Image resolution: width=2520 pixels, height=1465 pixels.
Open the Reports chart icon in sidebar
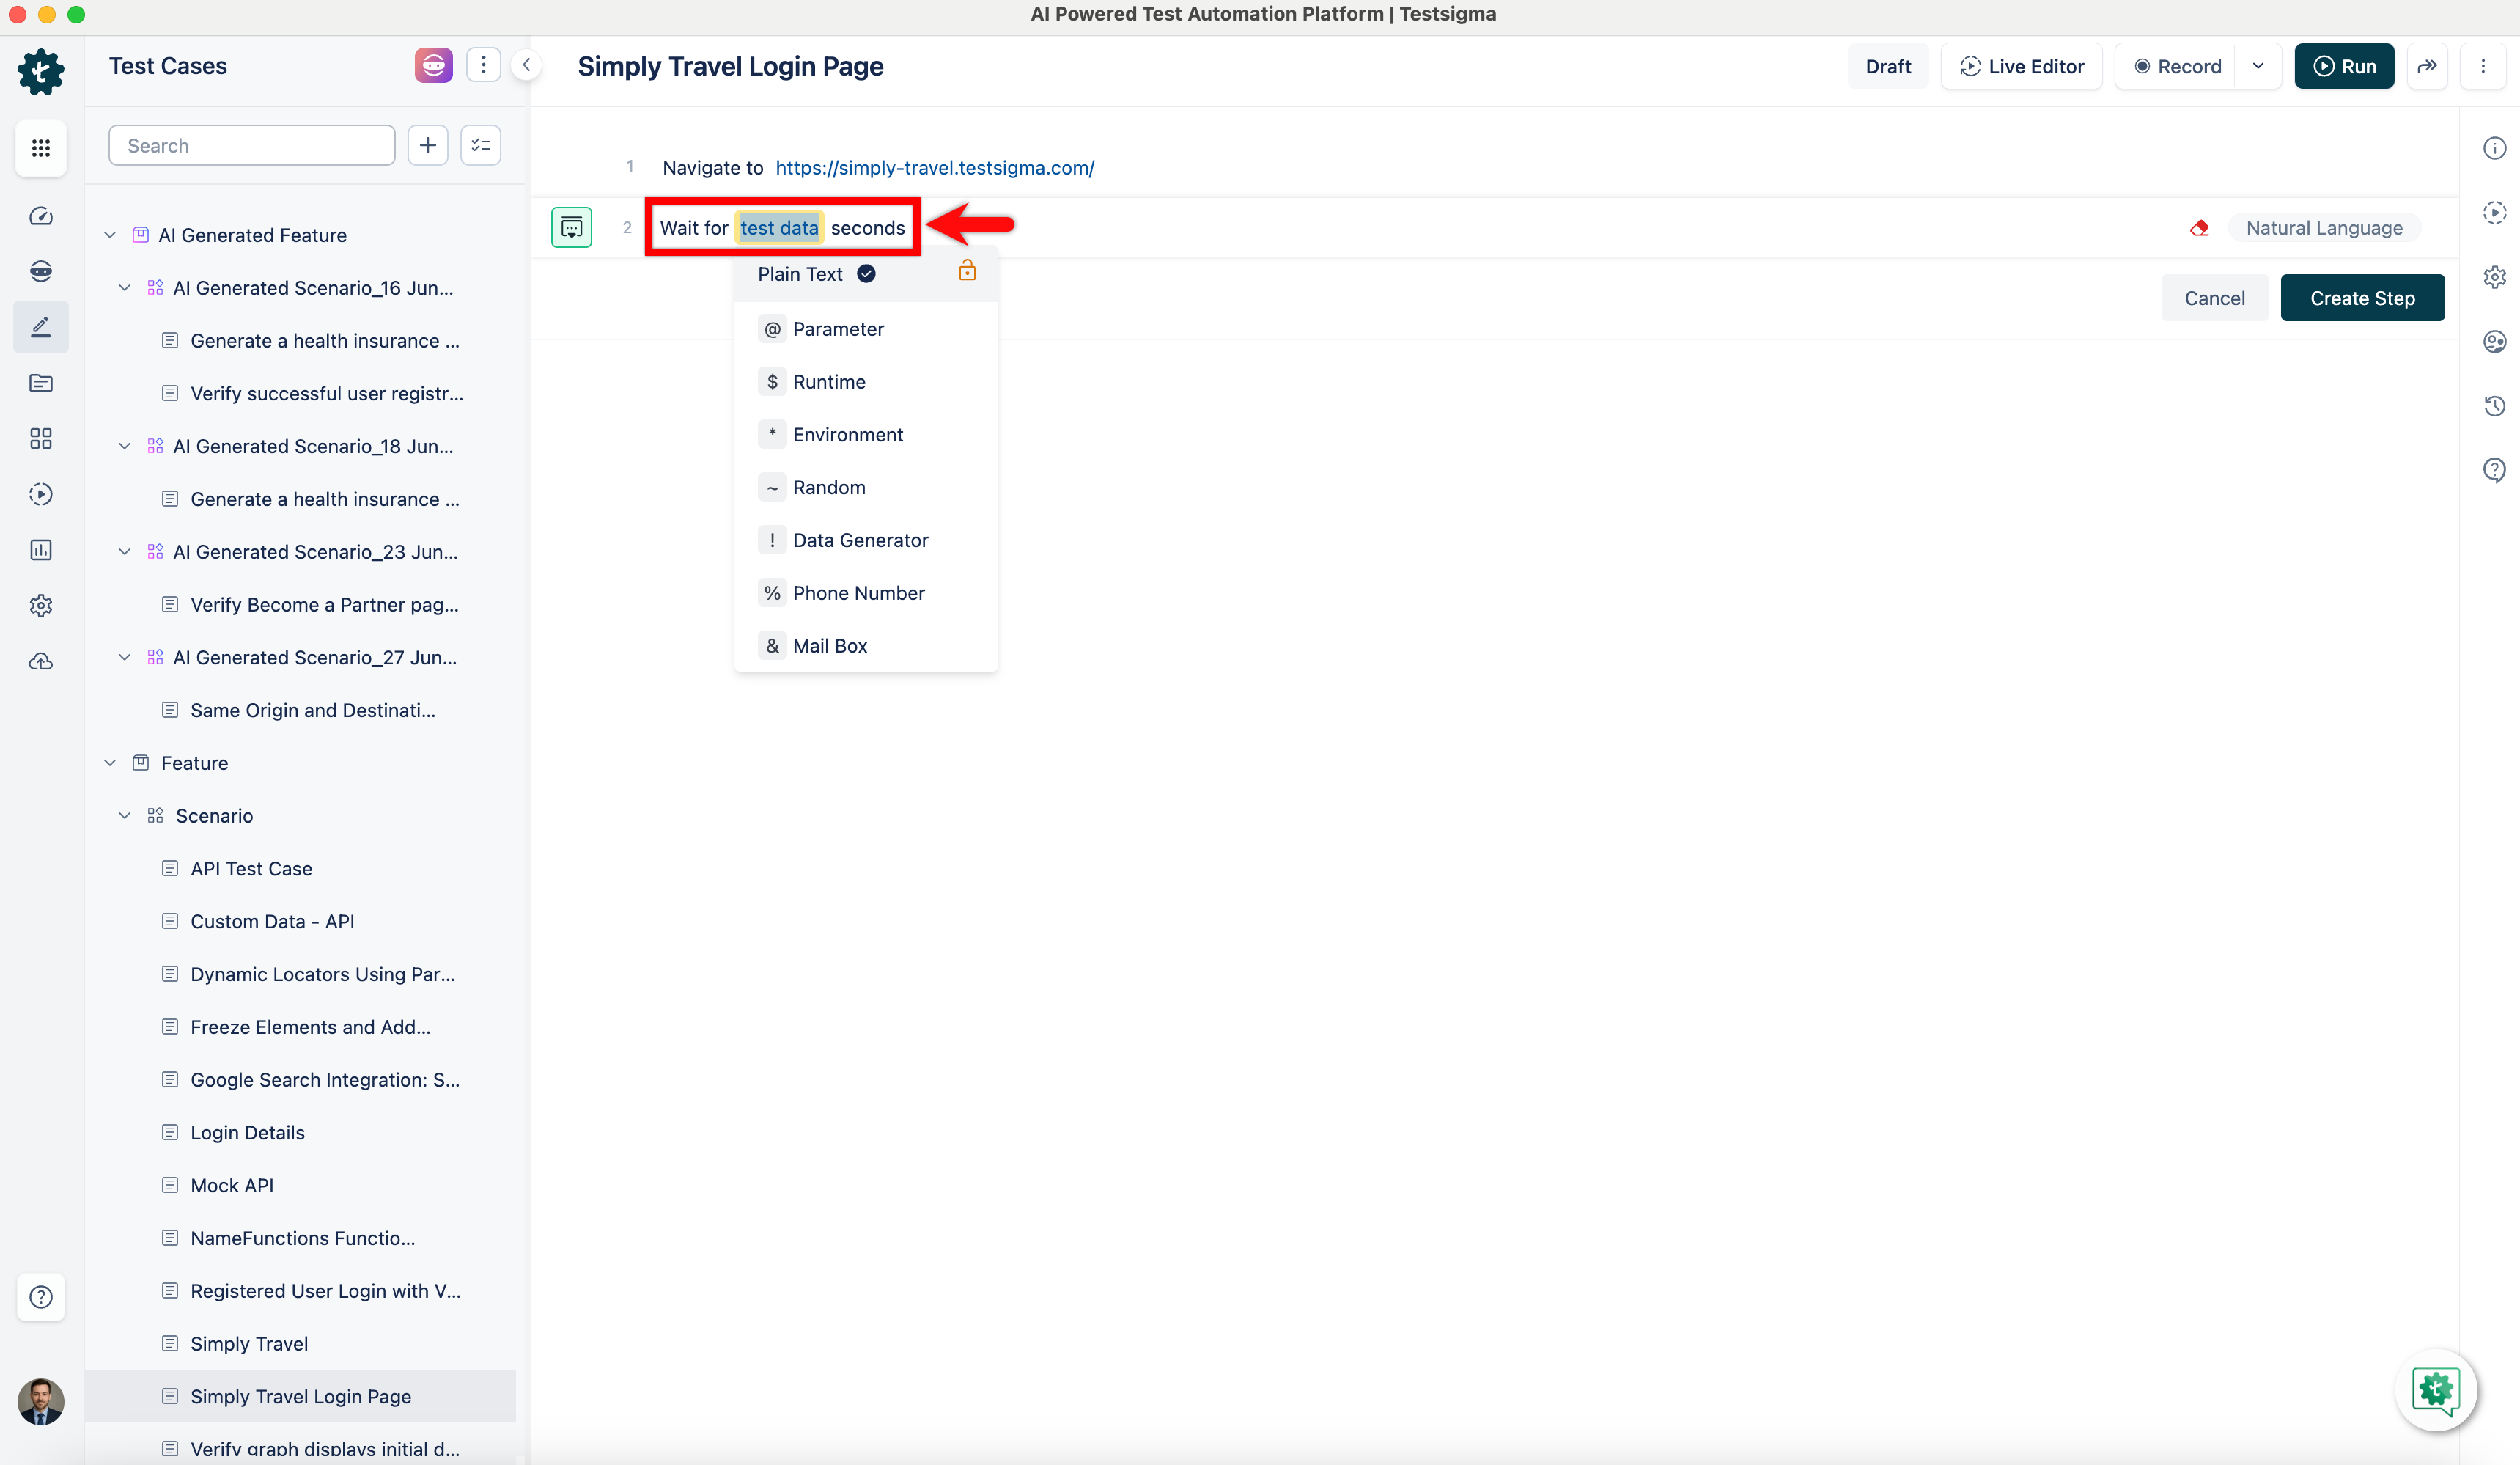(x=41, y=549)
